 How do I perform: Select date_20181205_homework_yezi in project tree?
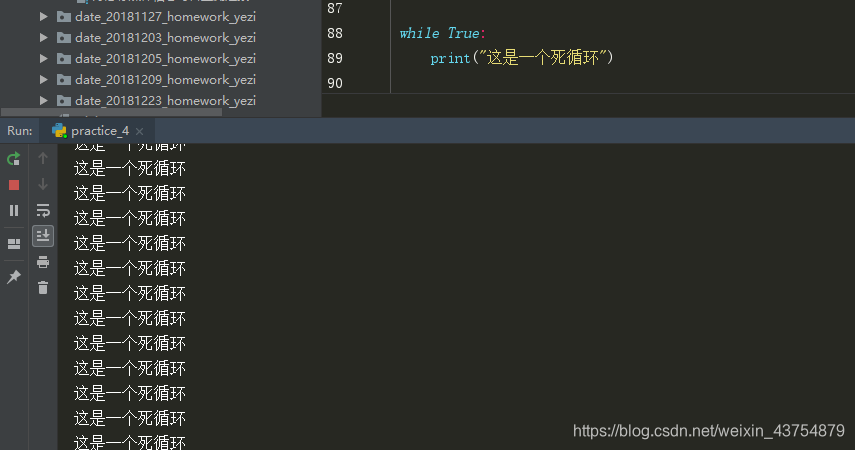(165, 58)
